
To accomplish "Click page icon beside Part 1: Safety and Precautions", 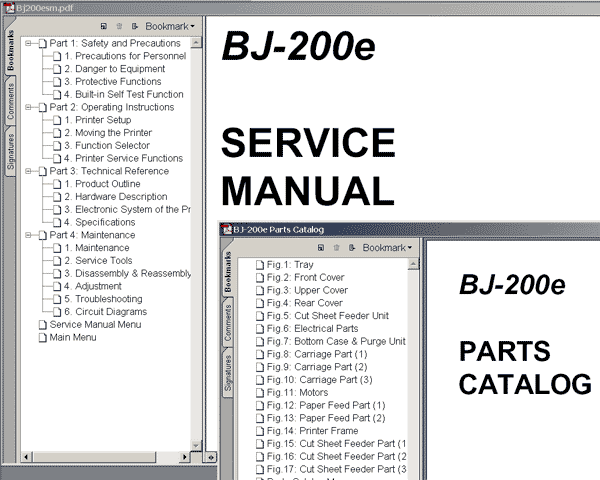I will point(42,44).
